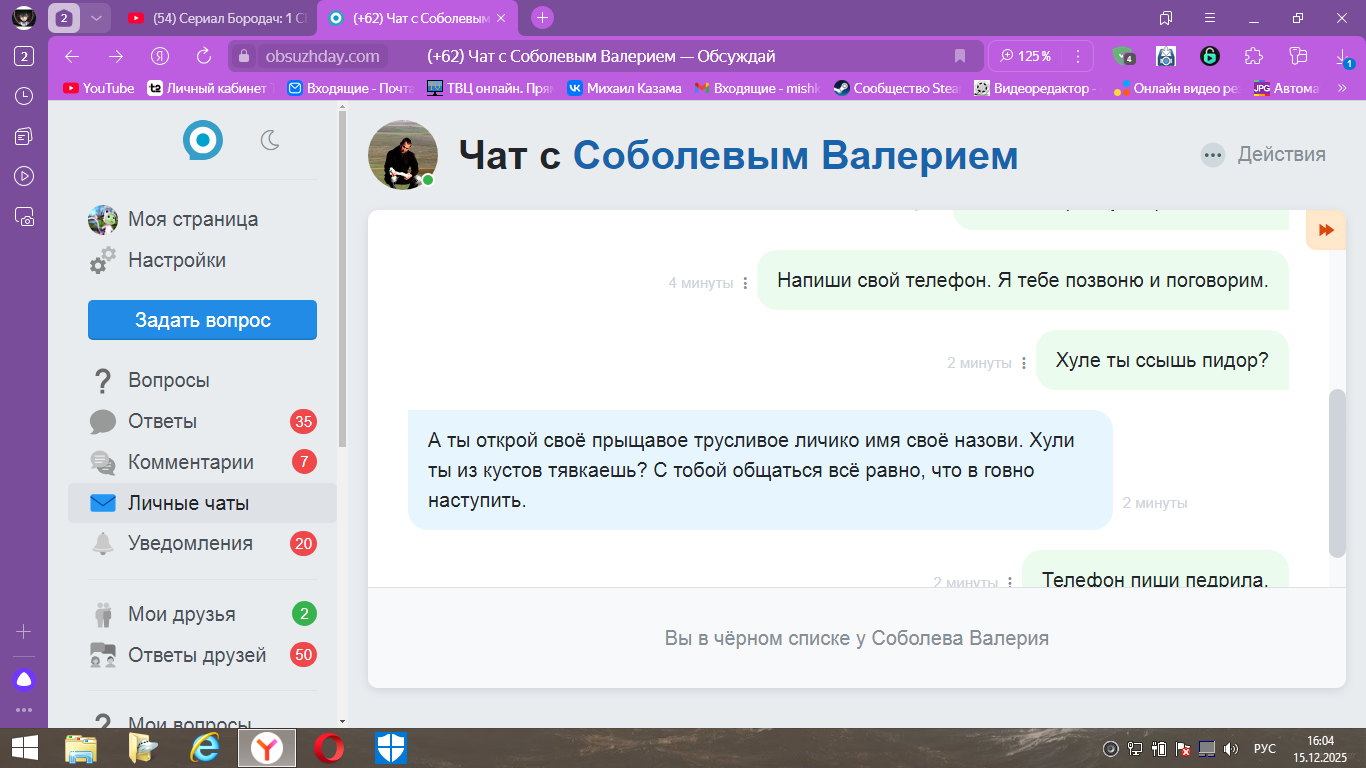Open the new tab plus button
The width and height of the screenshot is (1366, 768).
coord(542,18)
